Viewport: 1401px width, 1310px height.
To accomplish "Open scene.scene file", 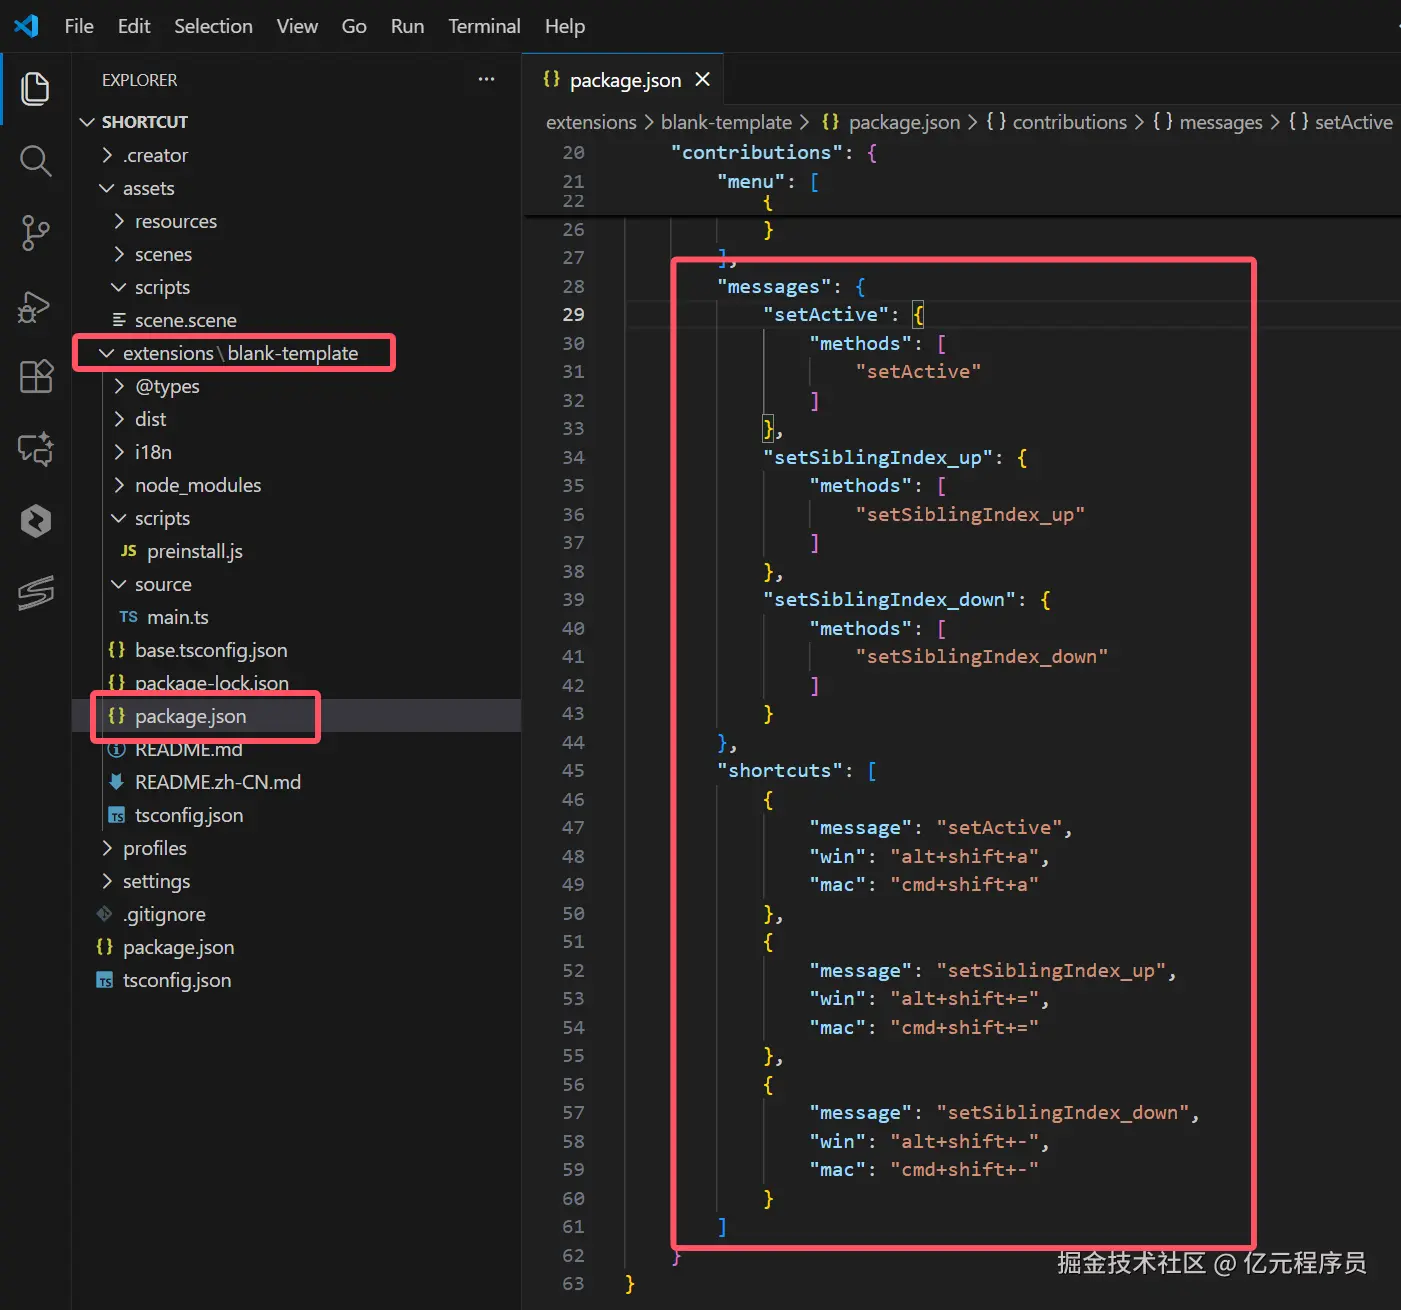I will click(x=296, y=320).
